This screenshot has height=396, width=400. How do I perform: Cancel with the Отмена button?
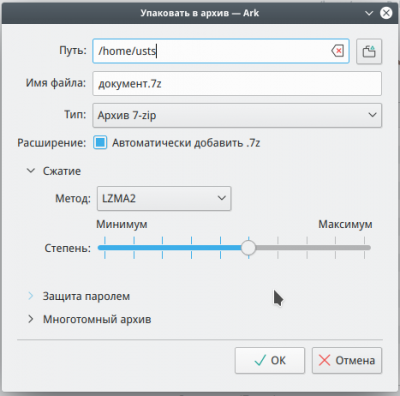(x=347, y=360)
